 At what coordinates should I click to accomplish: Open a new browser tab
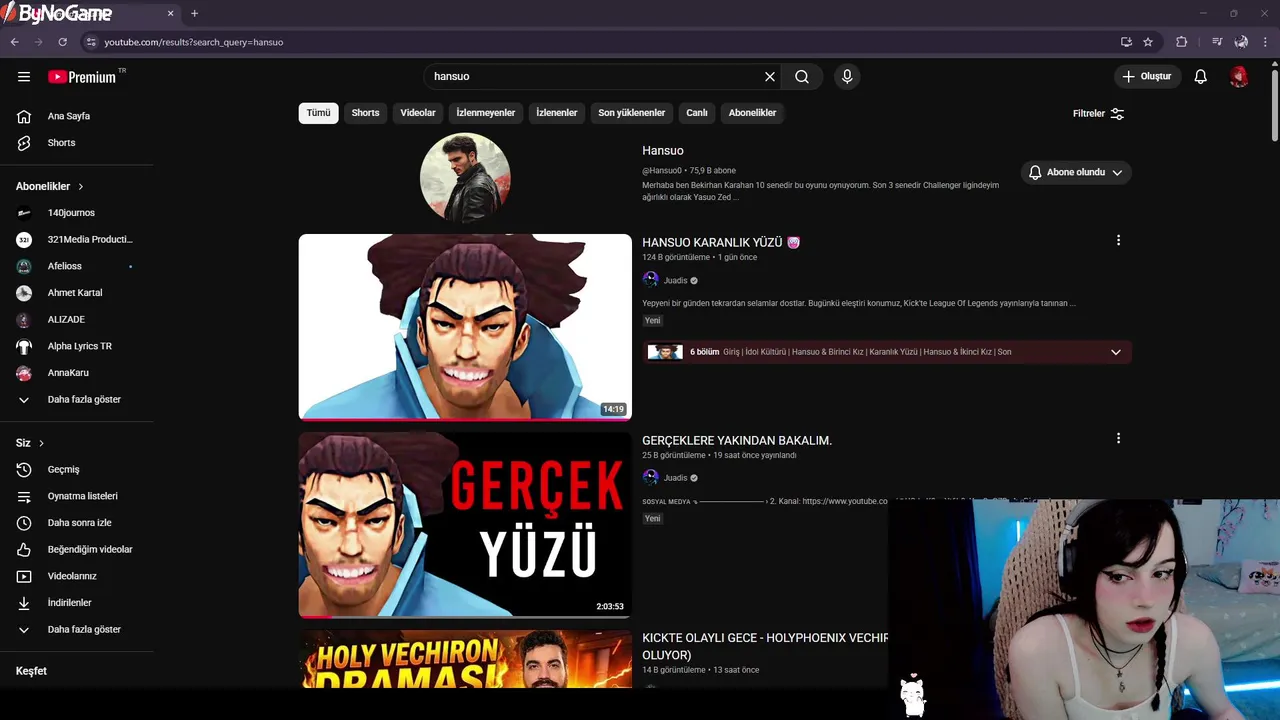pos(194,14)
